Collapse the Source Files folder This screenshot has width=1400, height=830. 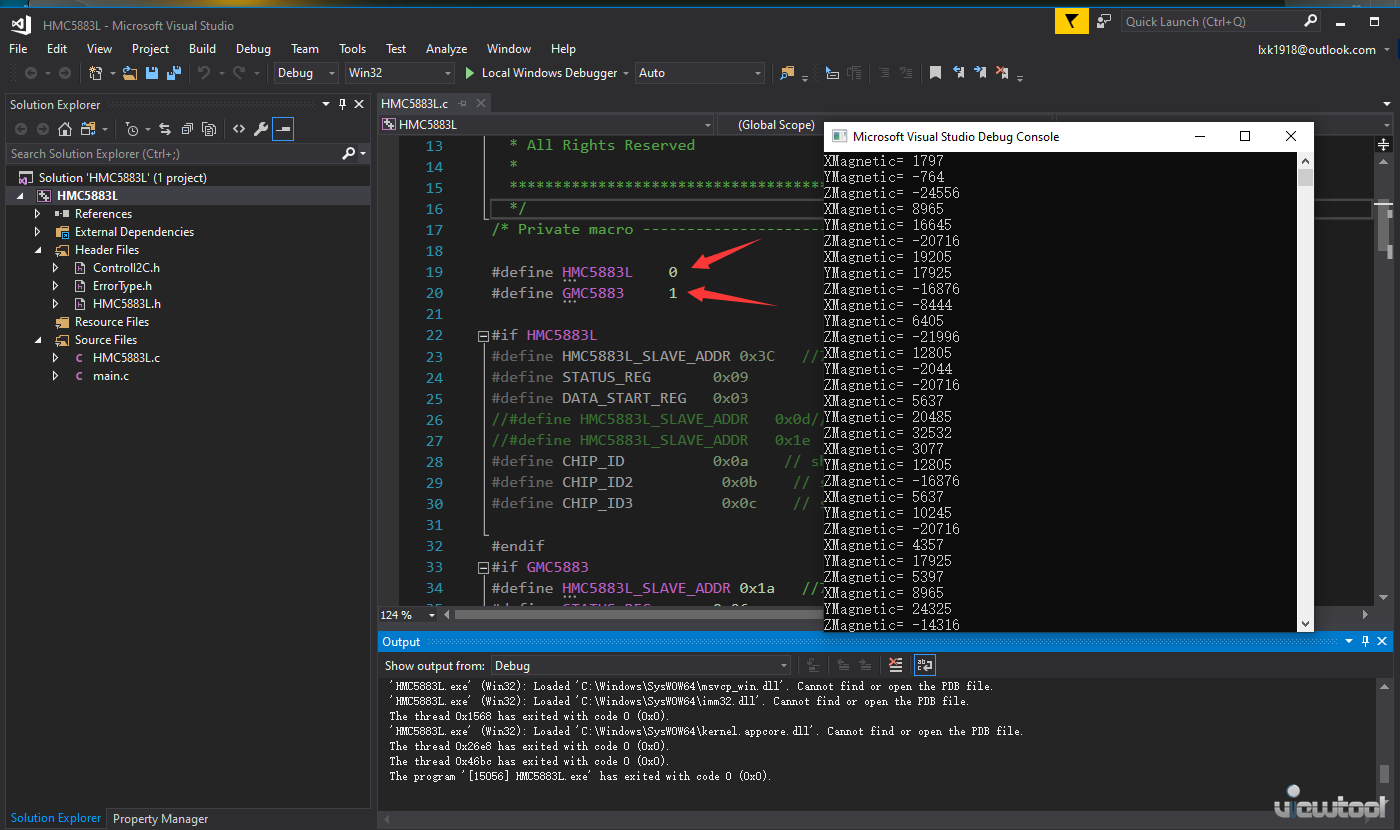click(x=38, y=340)
